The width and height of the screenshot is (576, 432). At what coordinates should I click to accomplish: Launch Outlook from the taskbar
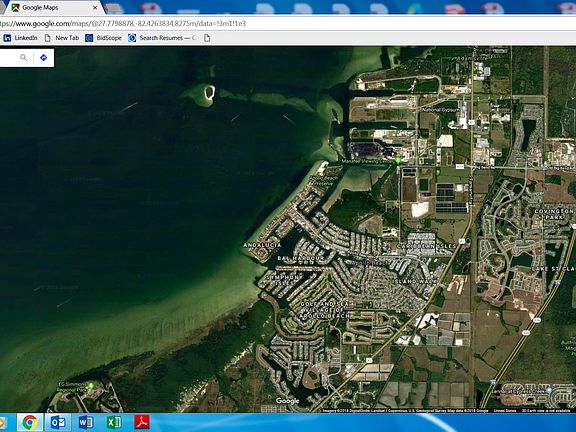pos(58,422)
